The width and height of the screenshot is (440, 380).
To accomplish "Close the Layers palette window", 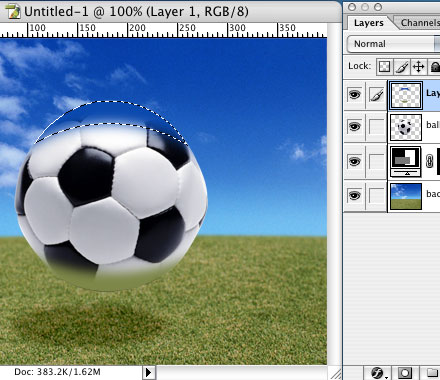I will (x=352, y=7).
